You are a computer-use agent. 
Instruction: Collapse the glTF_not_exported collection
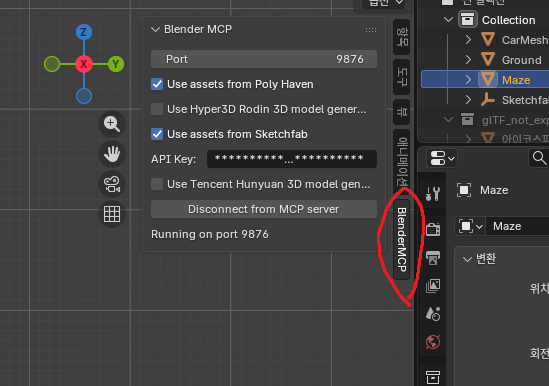tap(449, 120)
